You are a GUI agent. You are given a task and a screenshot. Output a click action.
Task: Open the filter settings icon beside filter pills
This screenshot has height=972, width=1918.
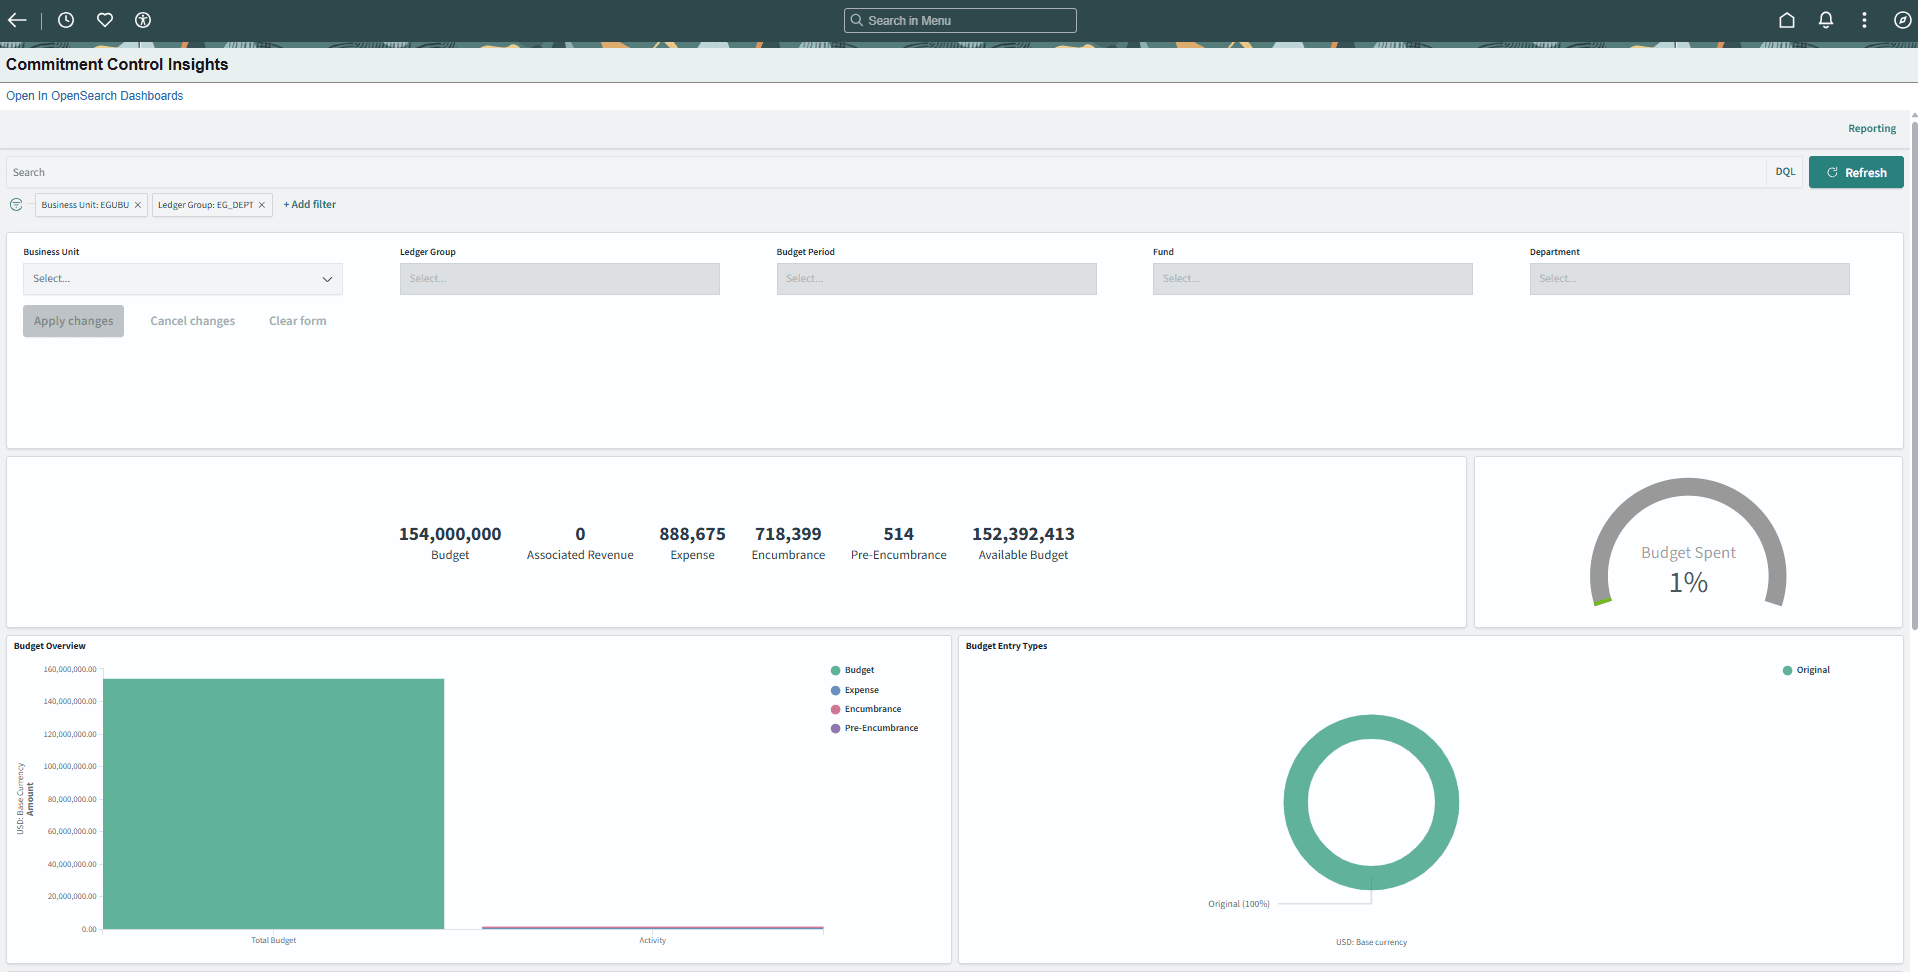tap(16, 204)
